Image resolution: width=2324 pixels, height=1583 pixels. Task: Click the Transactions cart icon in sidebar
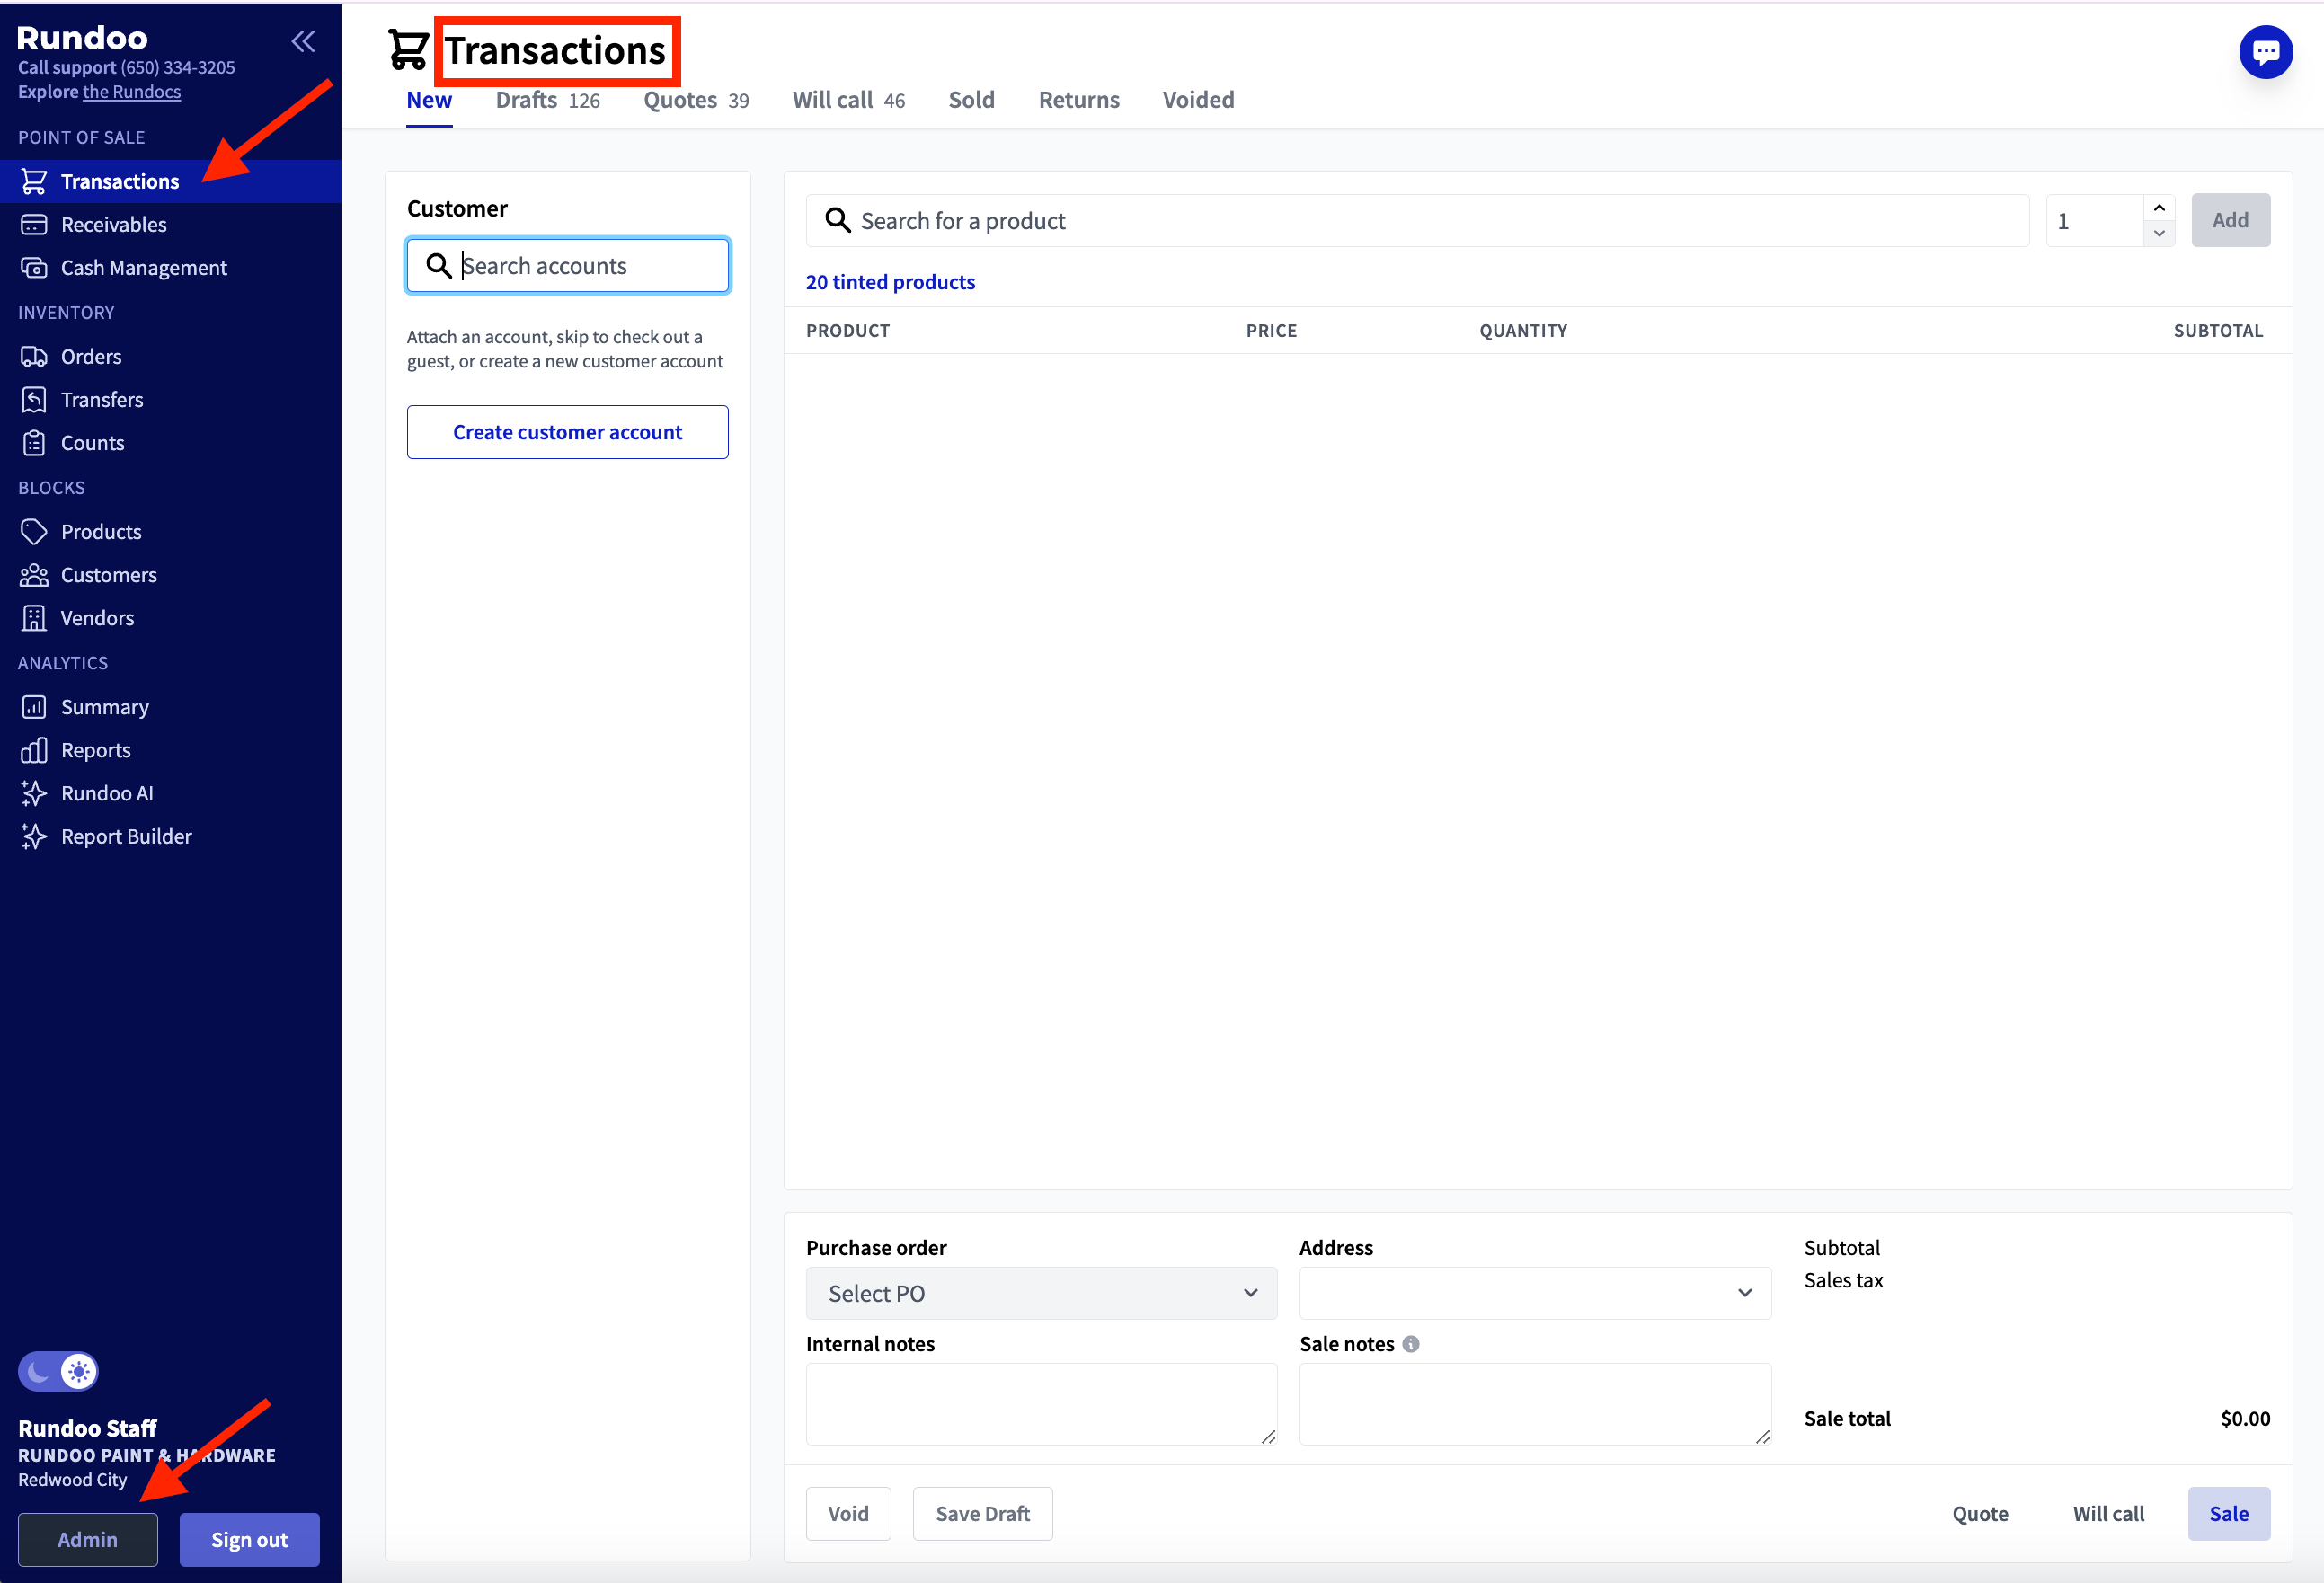click(34, 181)
